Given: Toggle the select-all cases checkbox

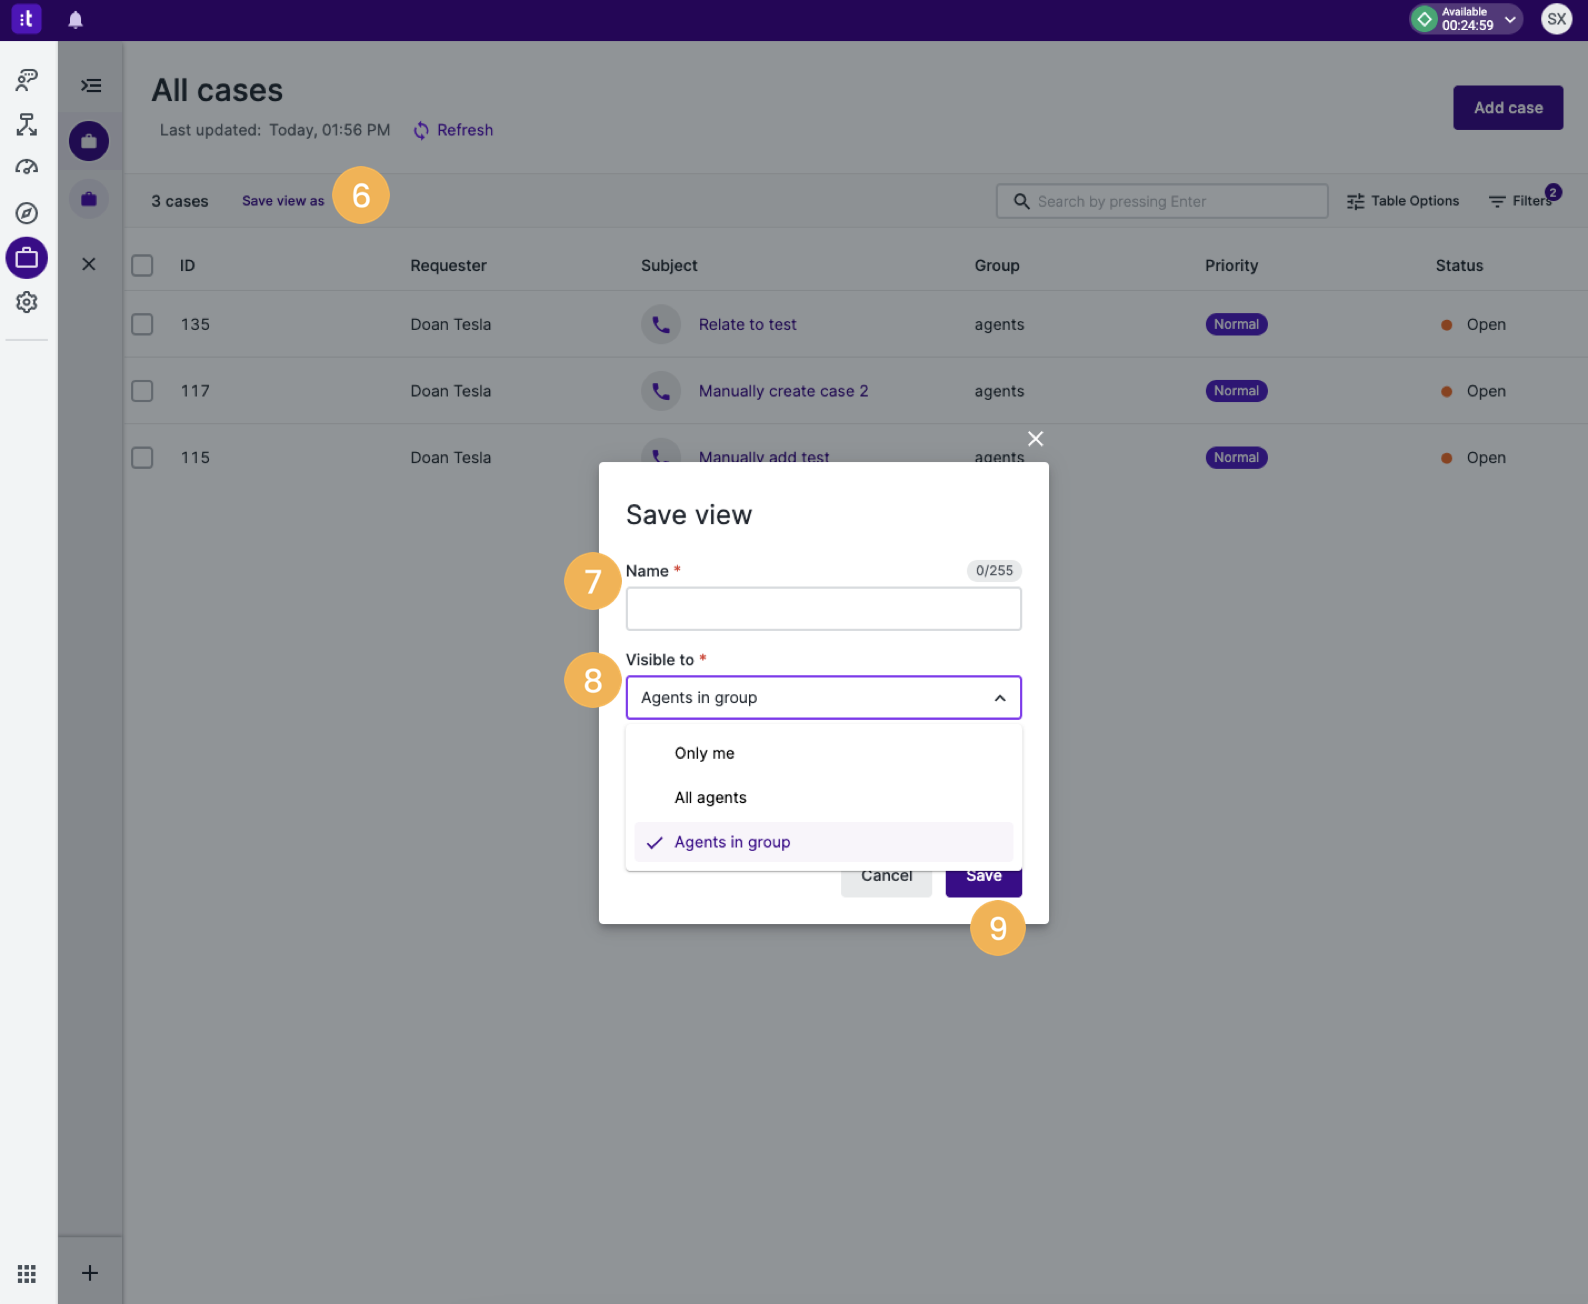Looking at the screenshot, I should point(142,265).
